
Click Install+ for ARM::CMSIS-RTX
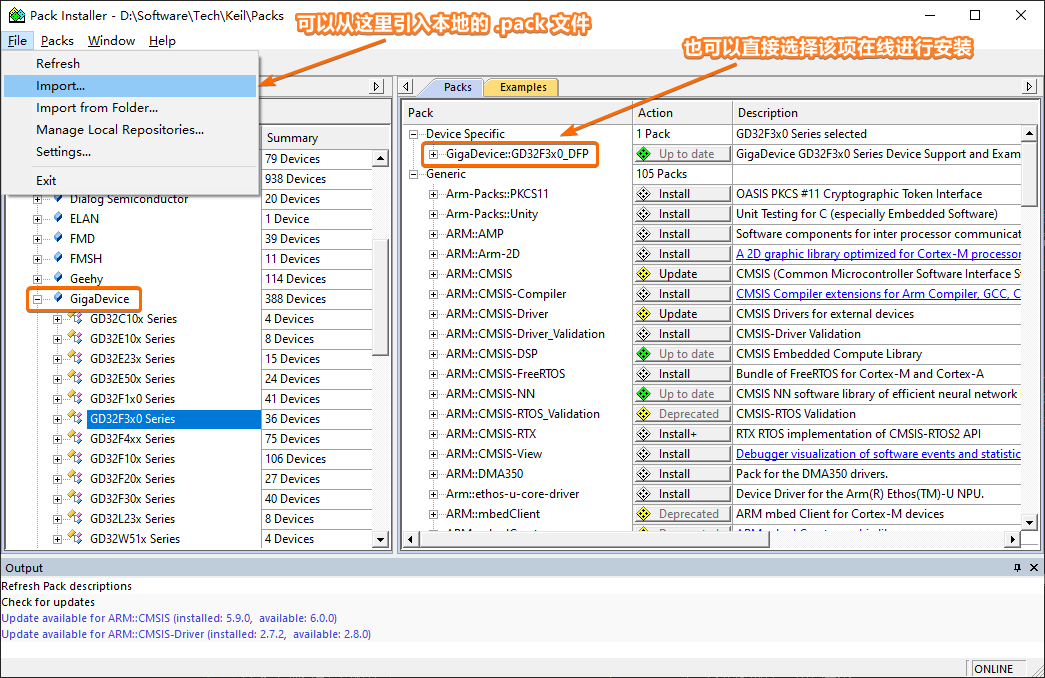coord(682,434)
